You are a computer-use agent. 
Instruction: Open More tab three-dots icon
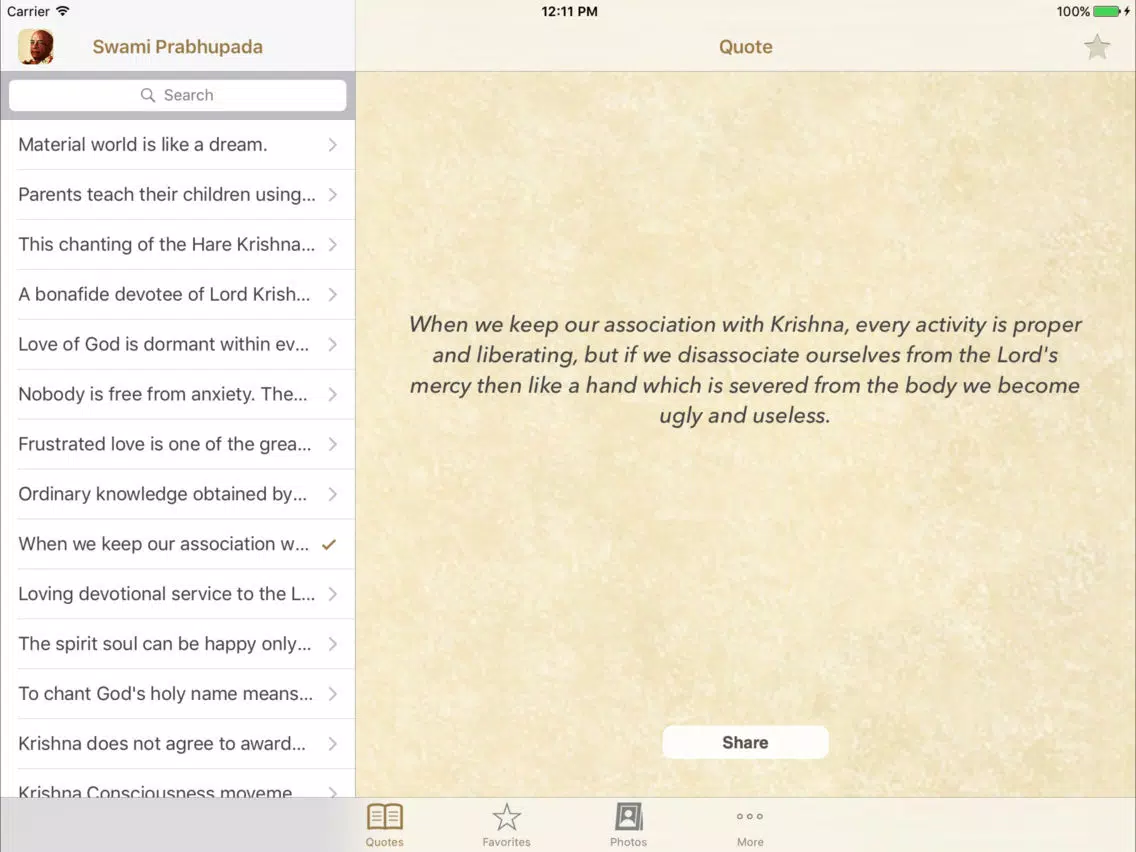point(750,816)
